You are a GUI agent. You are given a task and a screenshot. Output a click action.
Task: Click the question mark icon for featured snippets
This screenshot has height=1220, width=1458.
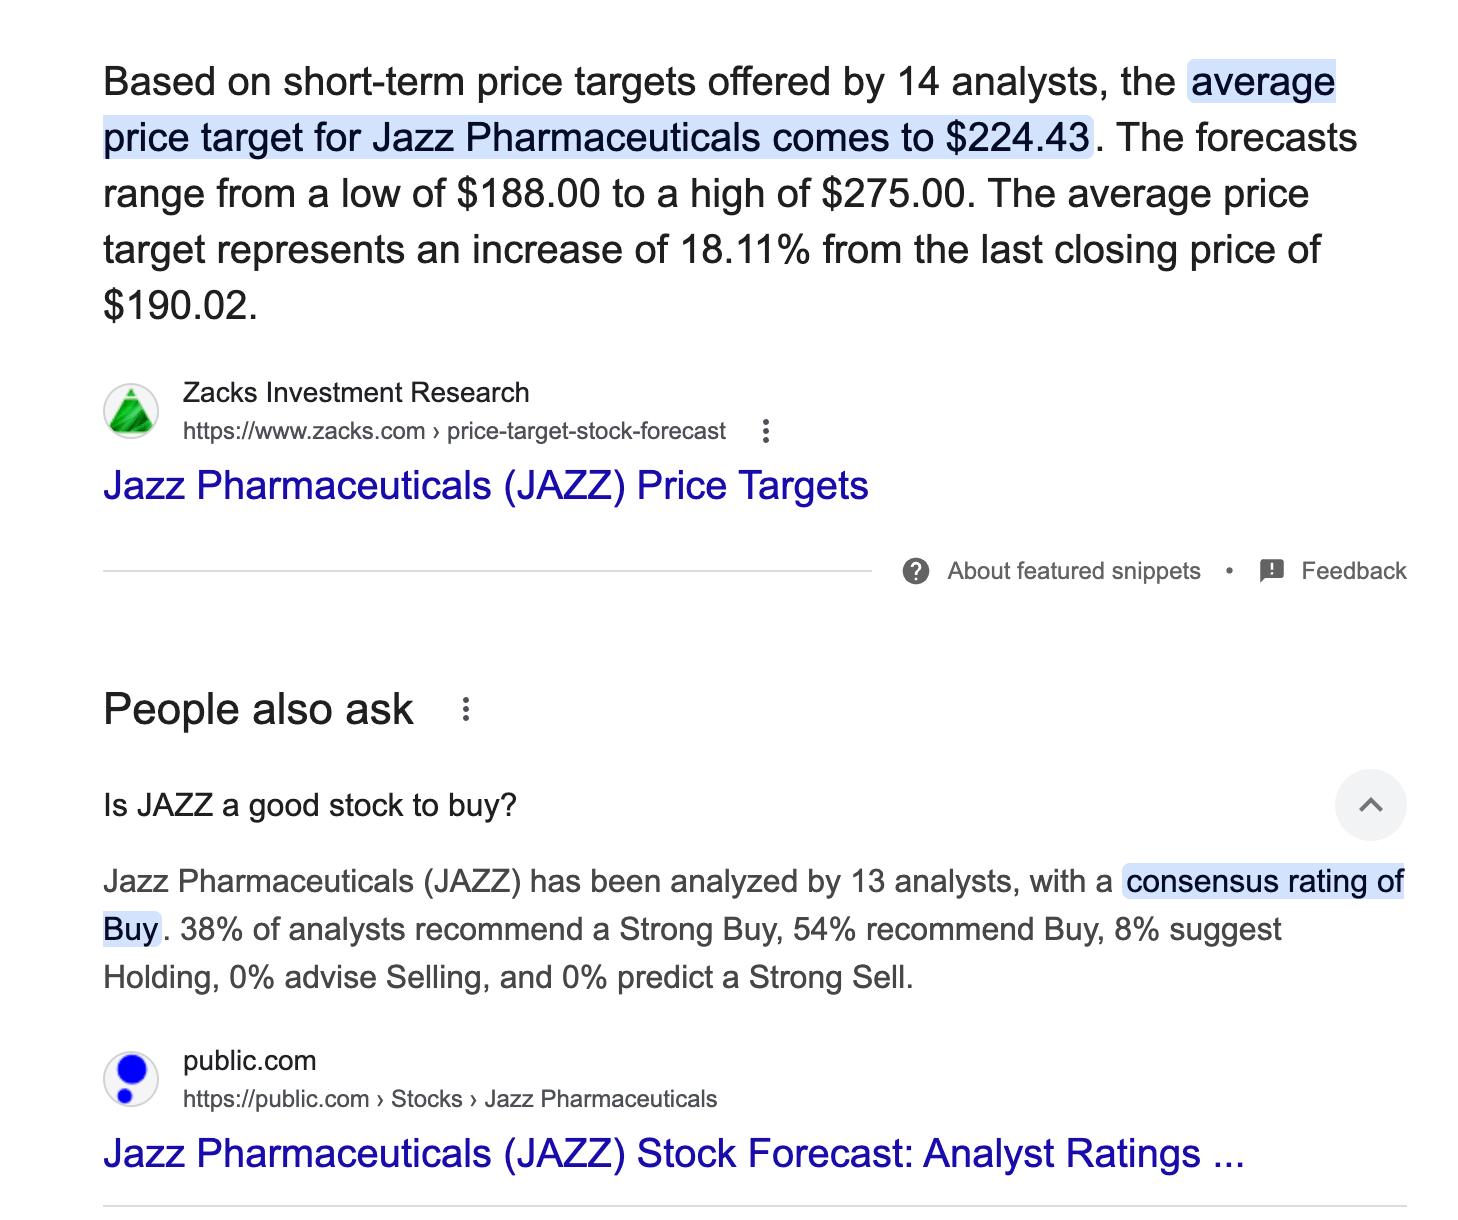(x=916, y=571)
